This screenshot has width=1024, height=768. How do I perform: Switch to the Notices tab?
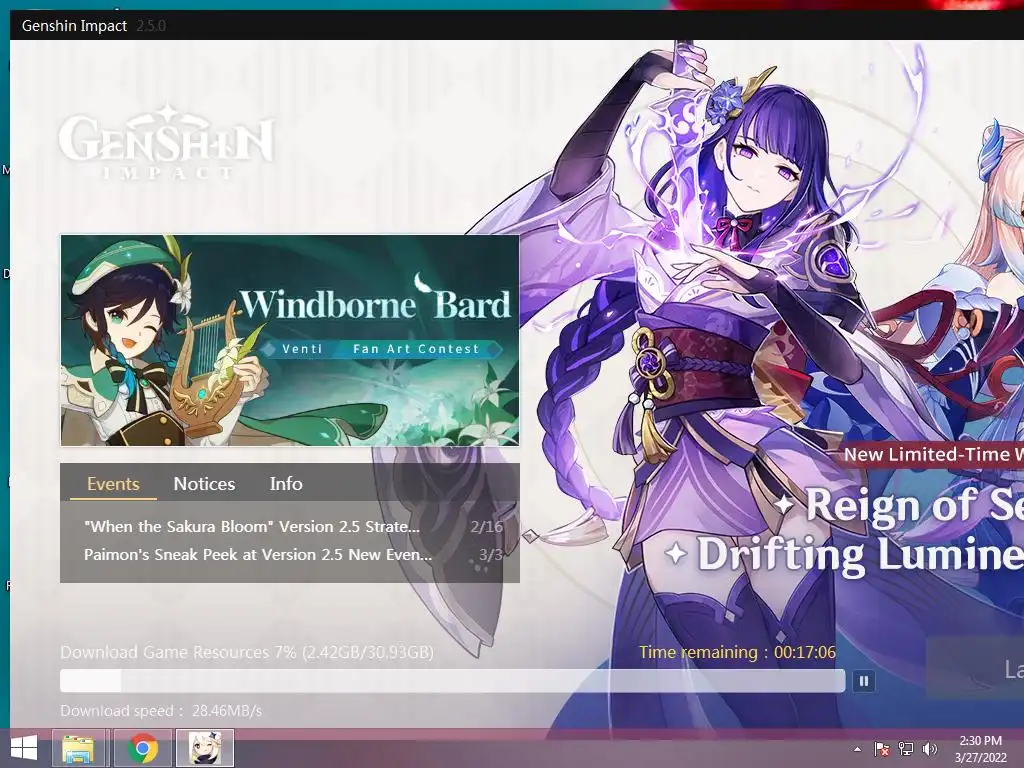(x=204, y=484)
